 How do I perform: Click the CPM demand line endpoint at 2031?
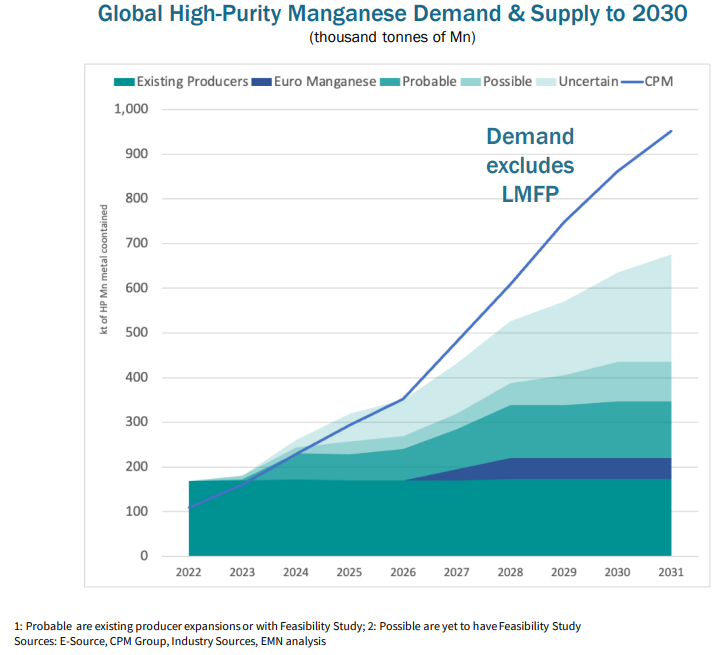[671, 131]
